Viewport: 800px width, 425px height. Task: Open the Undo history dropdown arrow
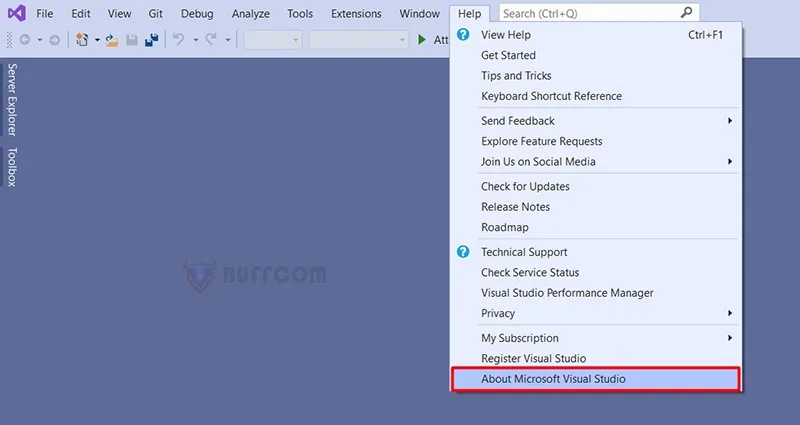tap(195, 40)
